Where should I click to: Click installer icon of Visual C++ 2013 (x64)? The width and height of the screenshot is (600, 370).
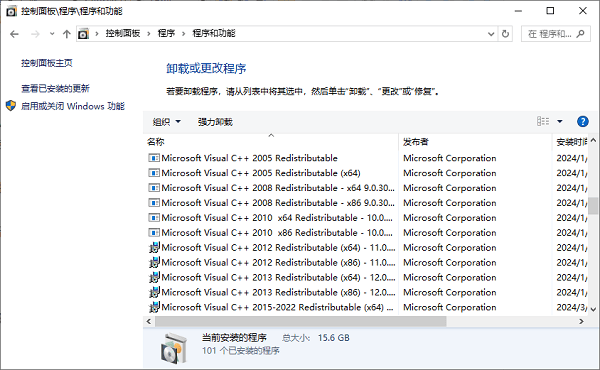[154, 277]
